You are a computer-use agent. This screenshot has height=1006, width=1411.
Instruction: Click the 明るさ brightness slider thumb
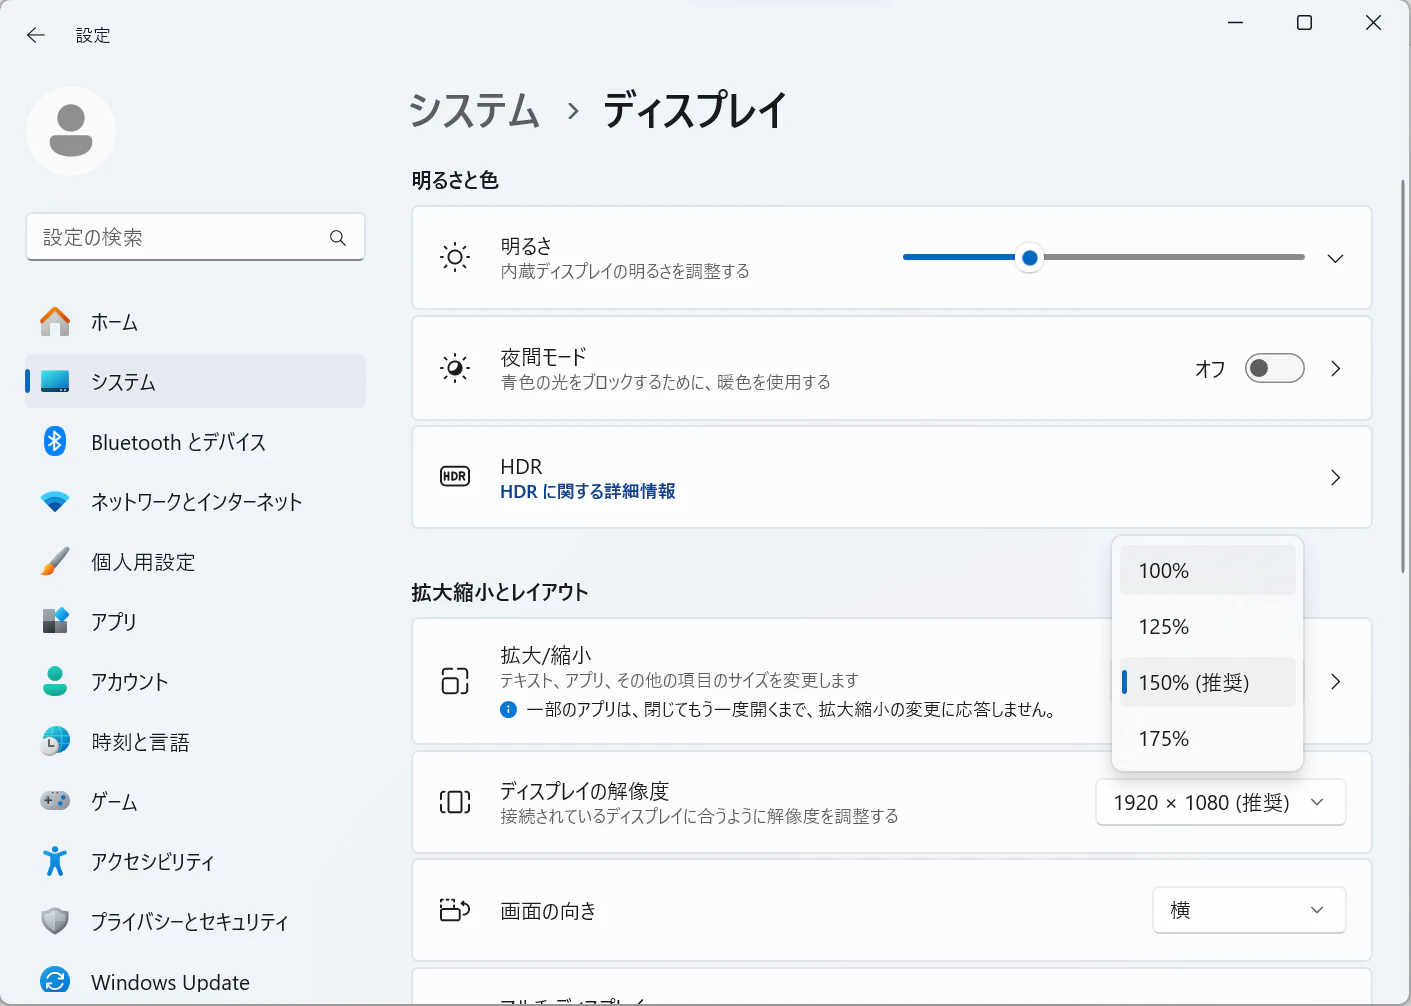[1029, 258]
